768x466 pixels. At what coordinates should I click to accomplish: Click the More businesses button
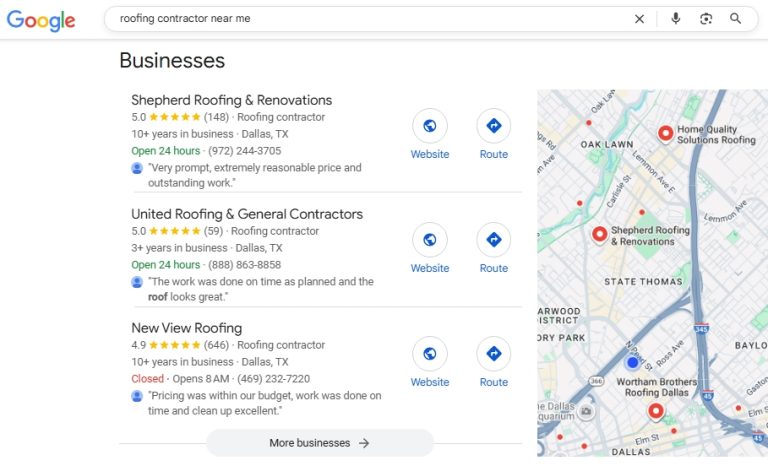pos(320,443)
